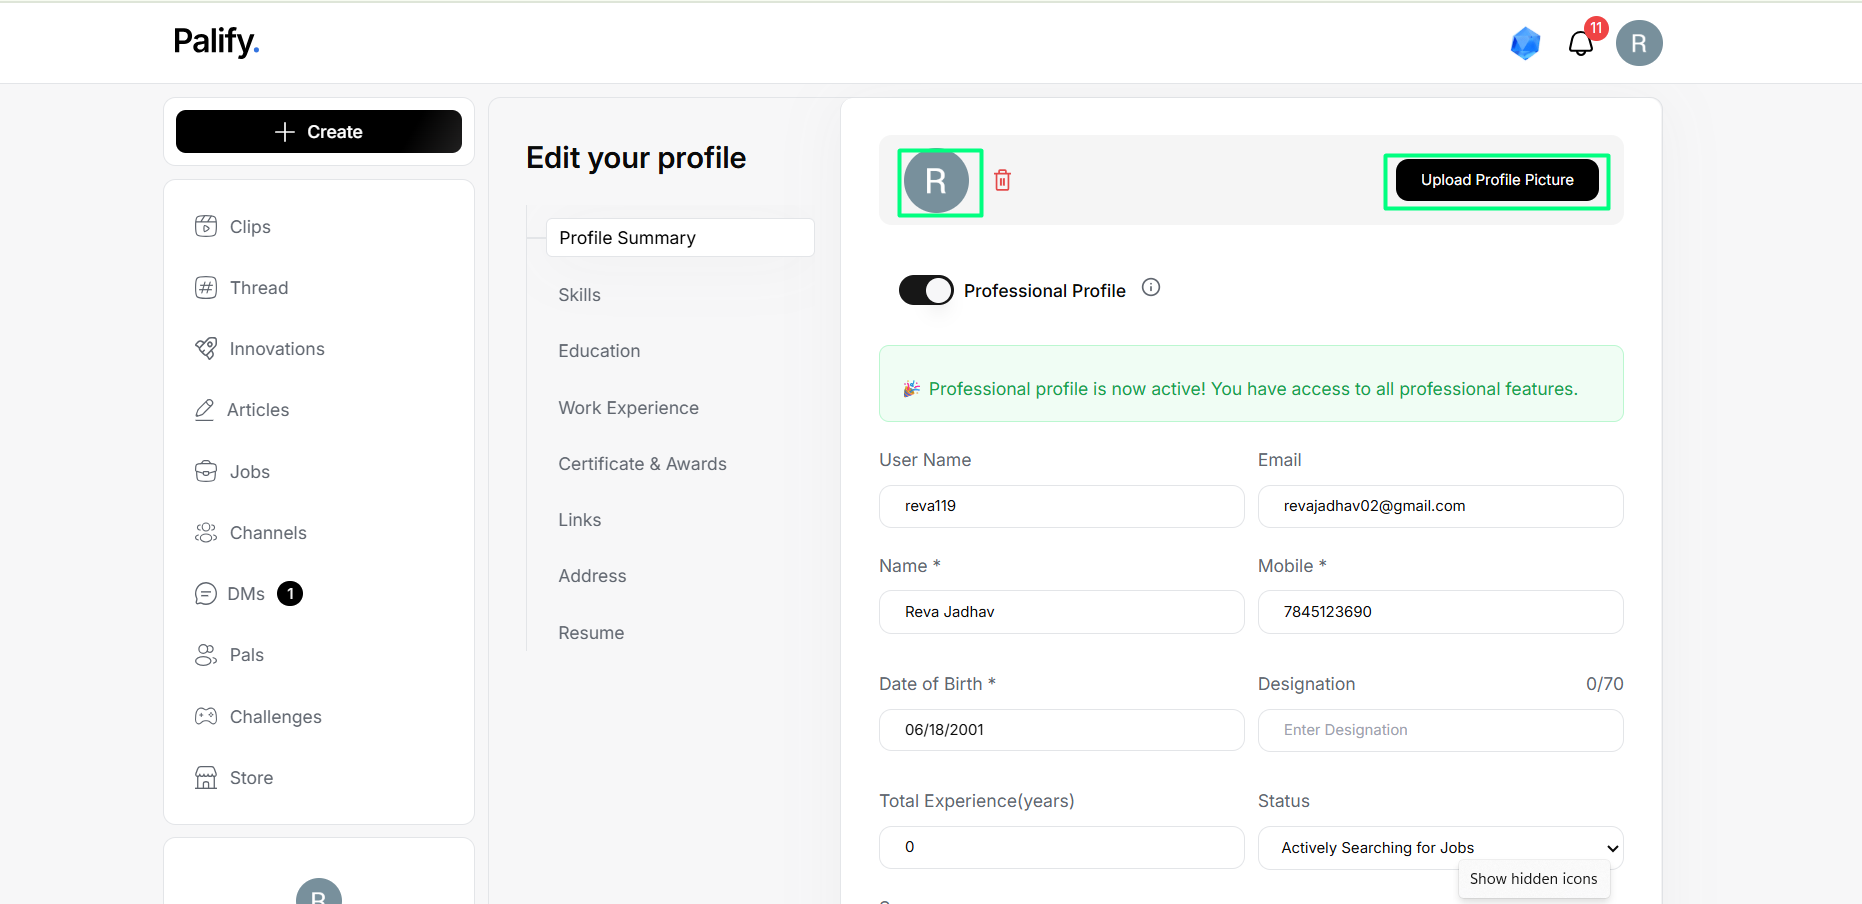Click the Name field with Reva Jadhav
Image resolution: width=1862 pixels, height=904 pixels.
(1061, 612)
